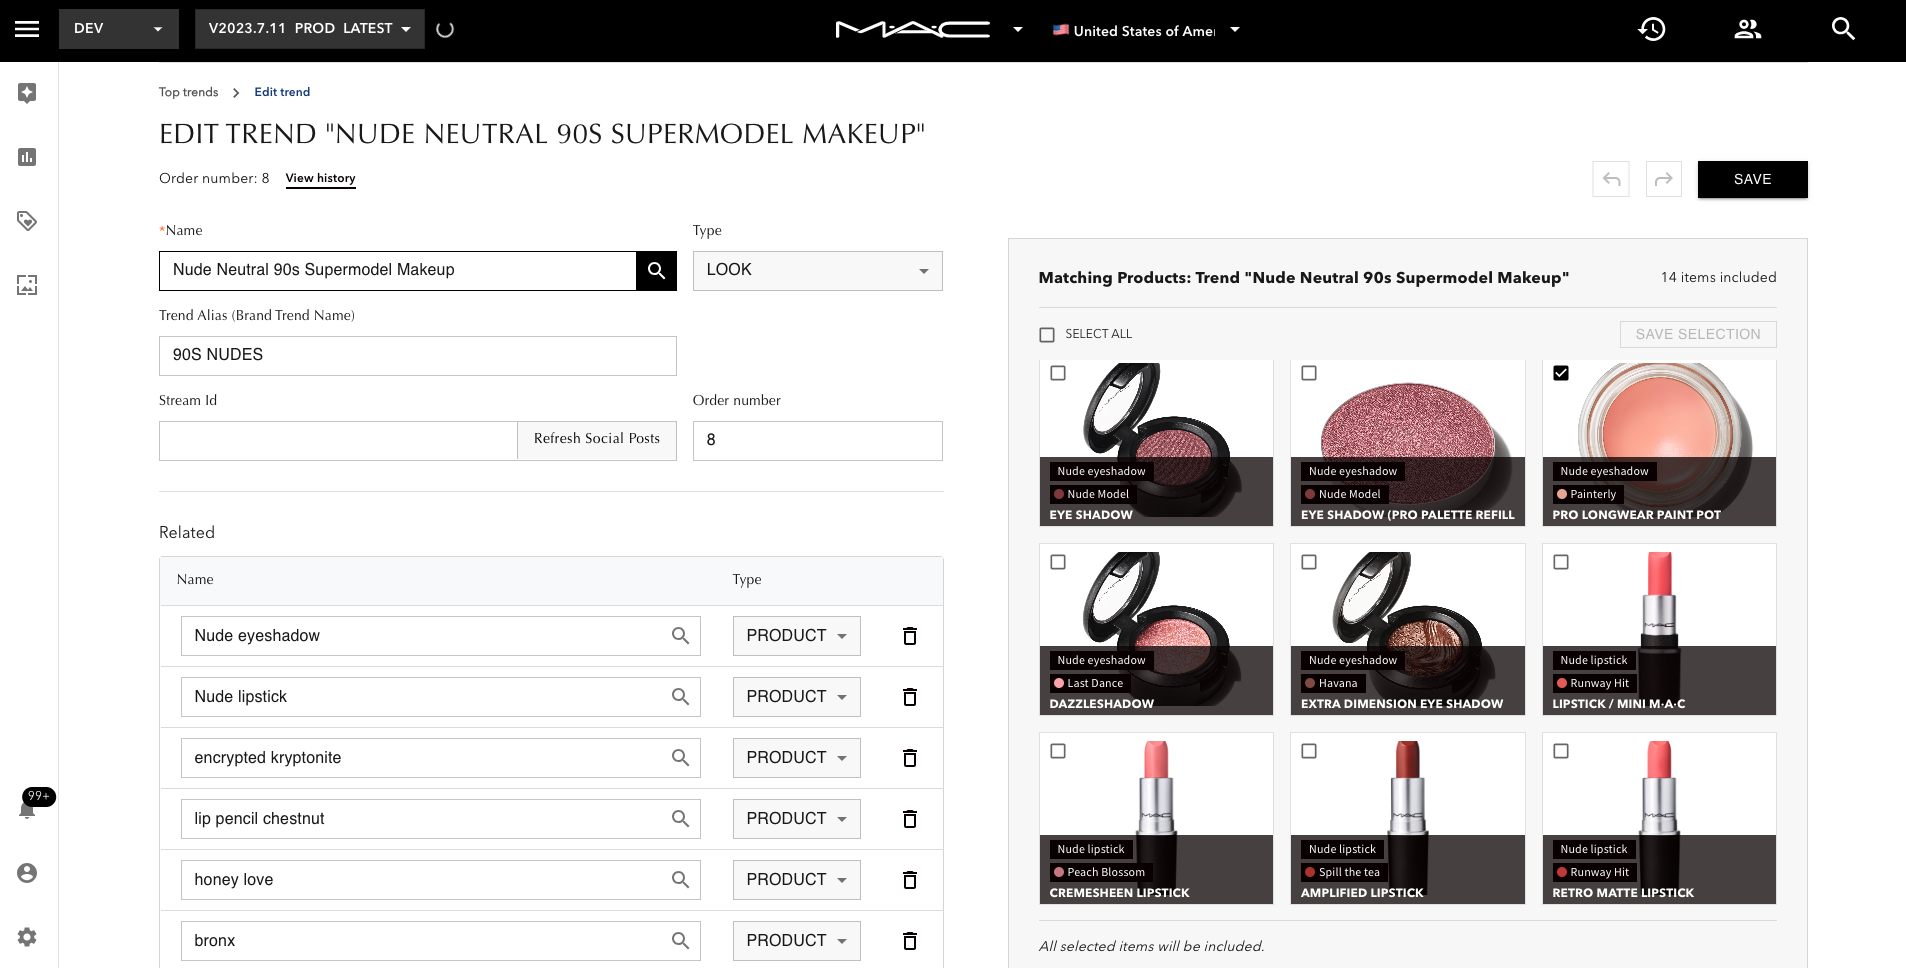The height and width of the screenshot is (968, 1906).
Task: Delete the encrypted kryptonite row
Action: tap(910, 758)
